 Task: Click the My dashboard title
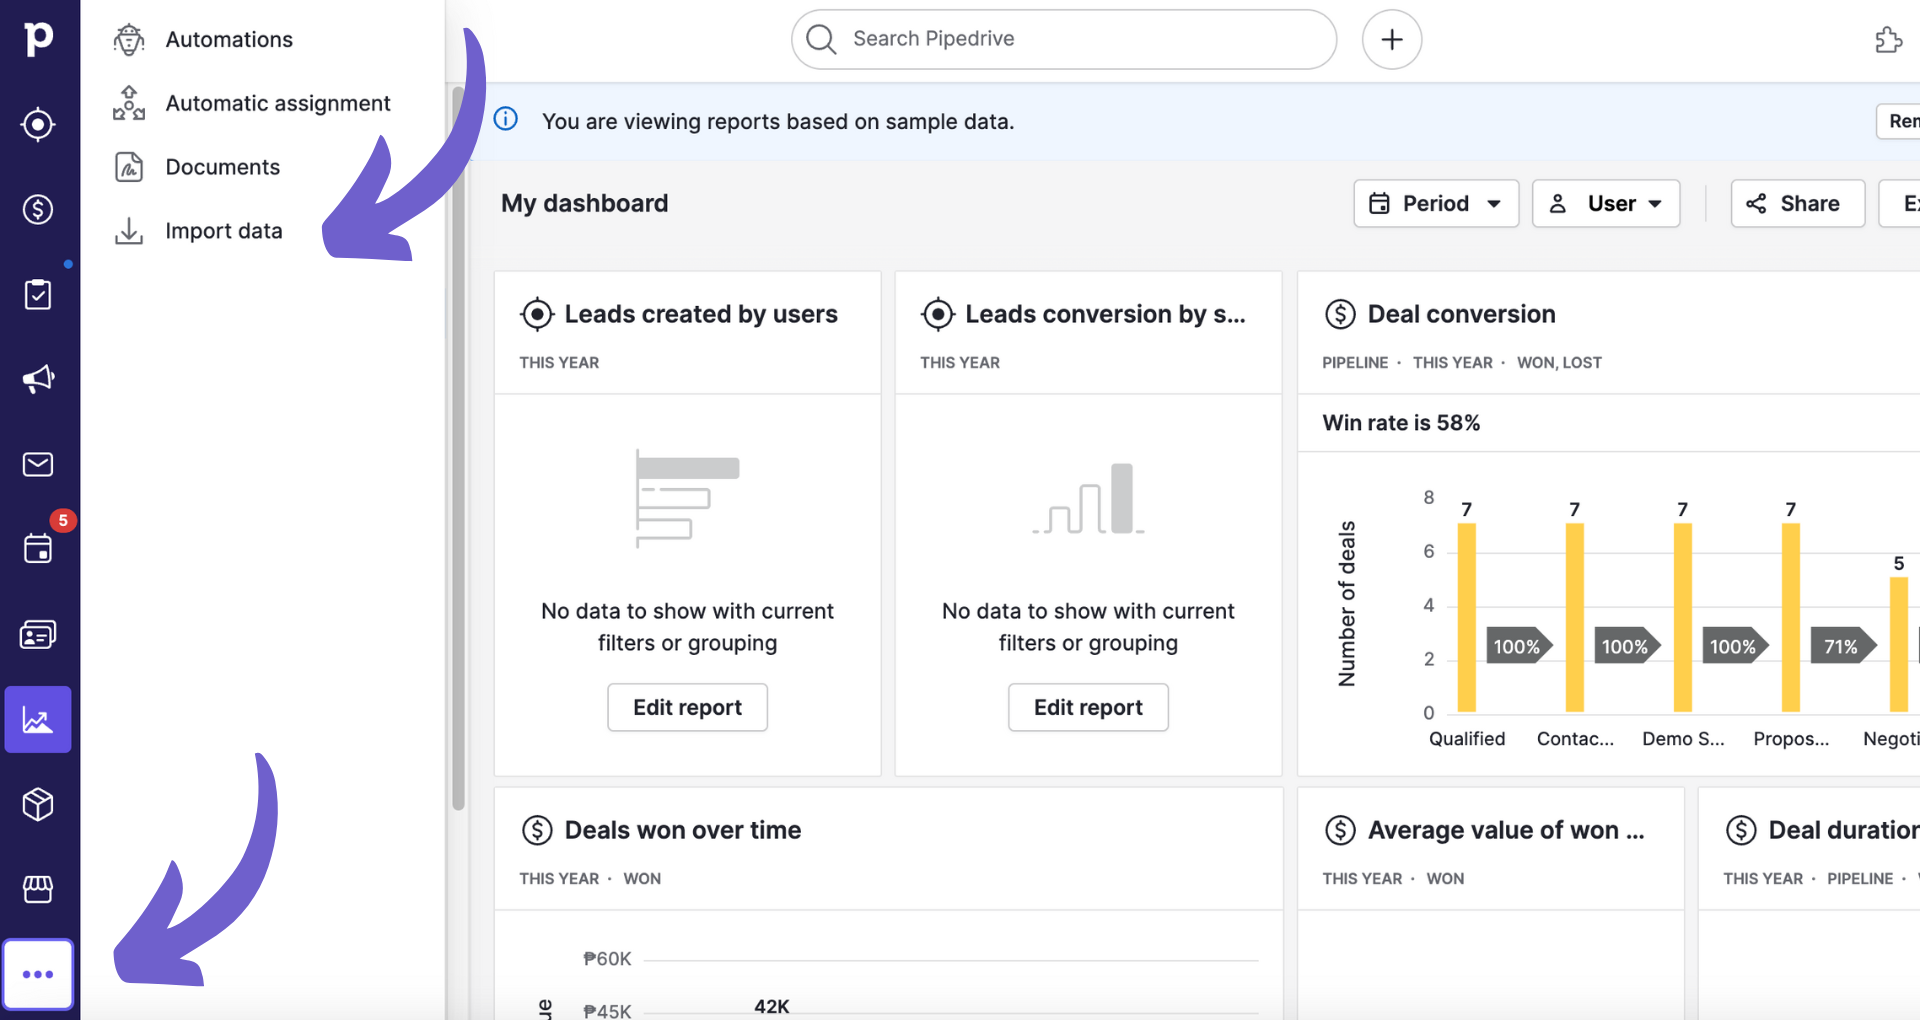click(x=585, y=203)
